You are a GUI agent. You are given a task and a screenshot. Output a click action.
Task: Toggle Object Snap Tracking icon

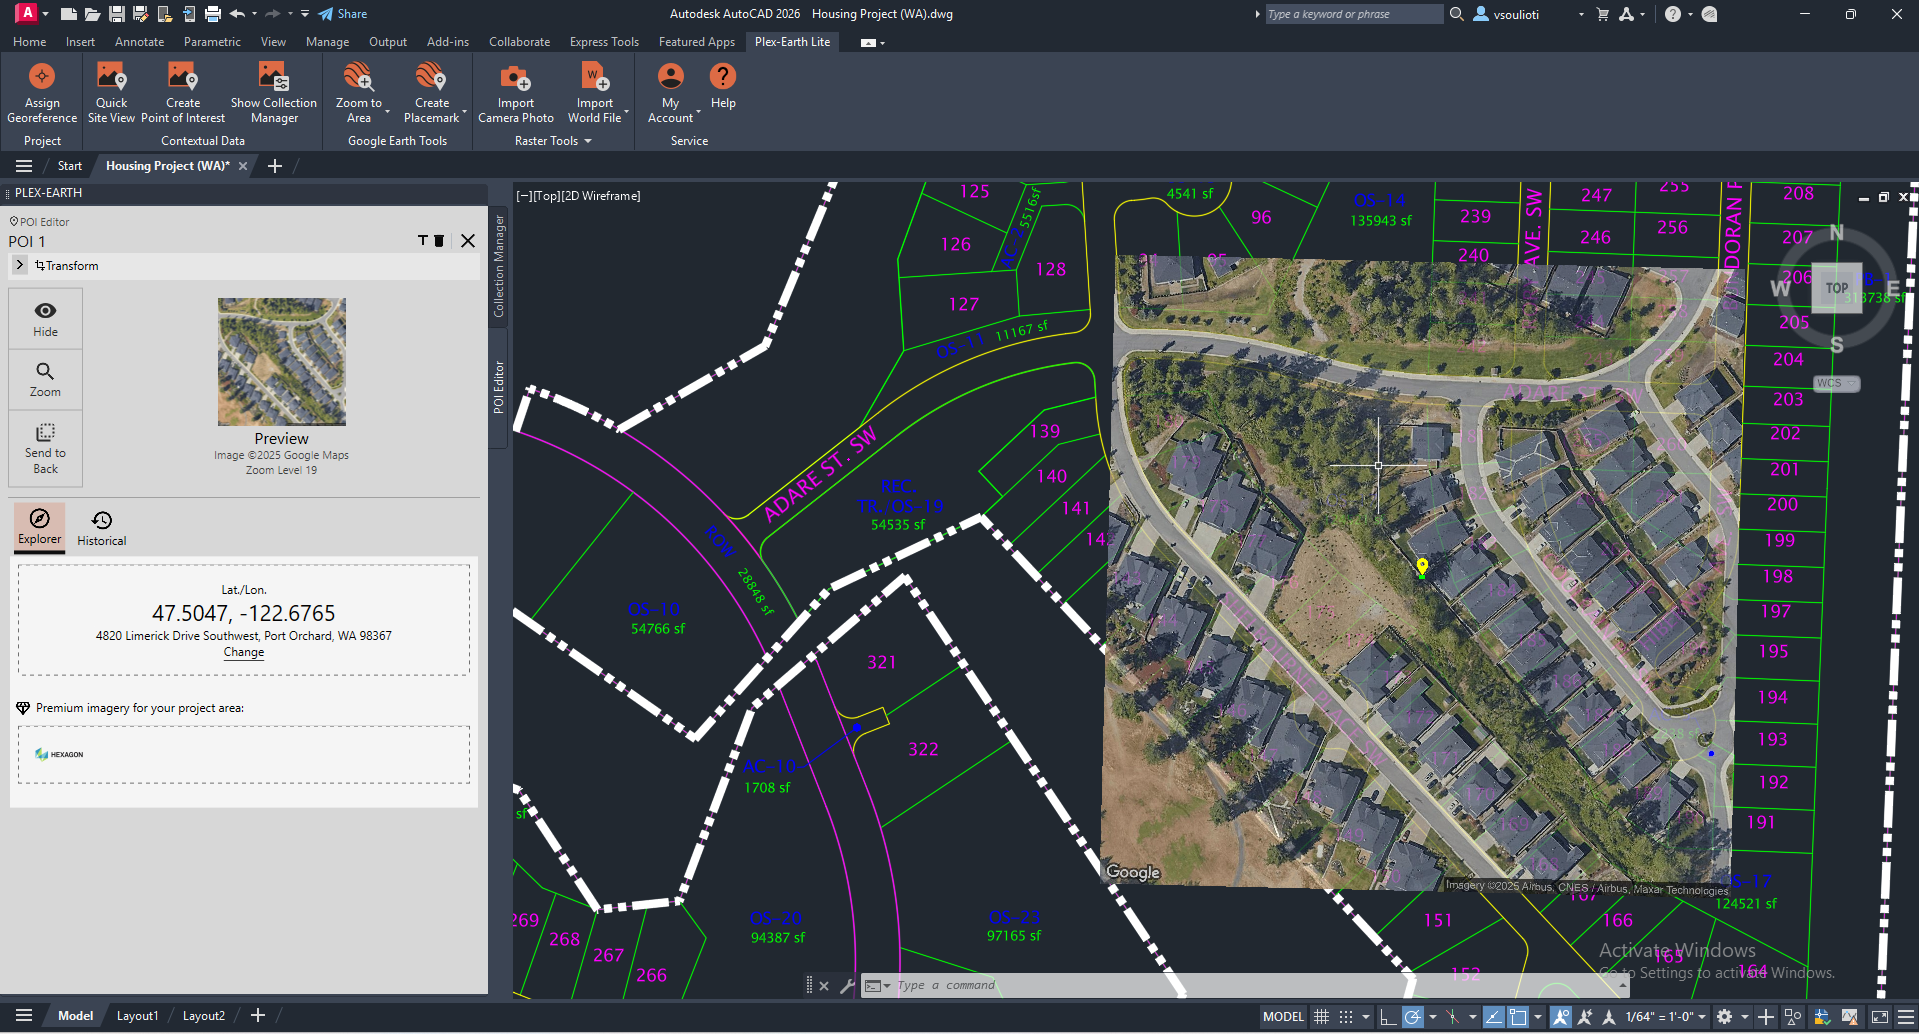point(1493,1017)
